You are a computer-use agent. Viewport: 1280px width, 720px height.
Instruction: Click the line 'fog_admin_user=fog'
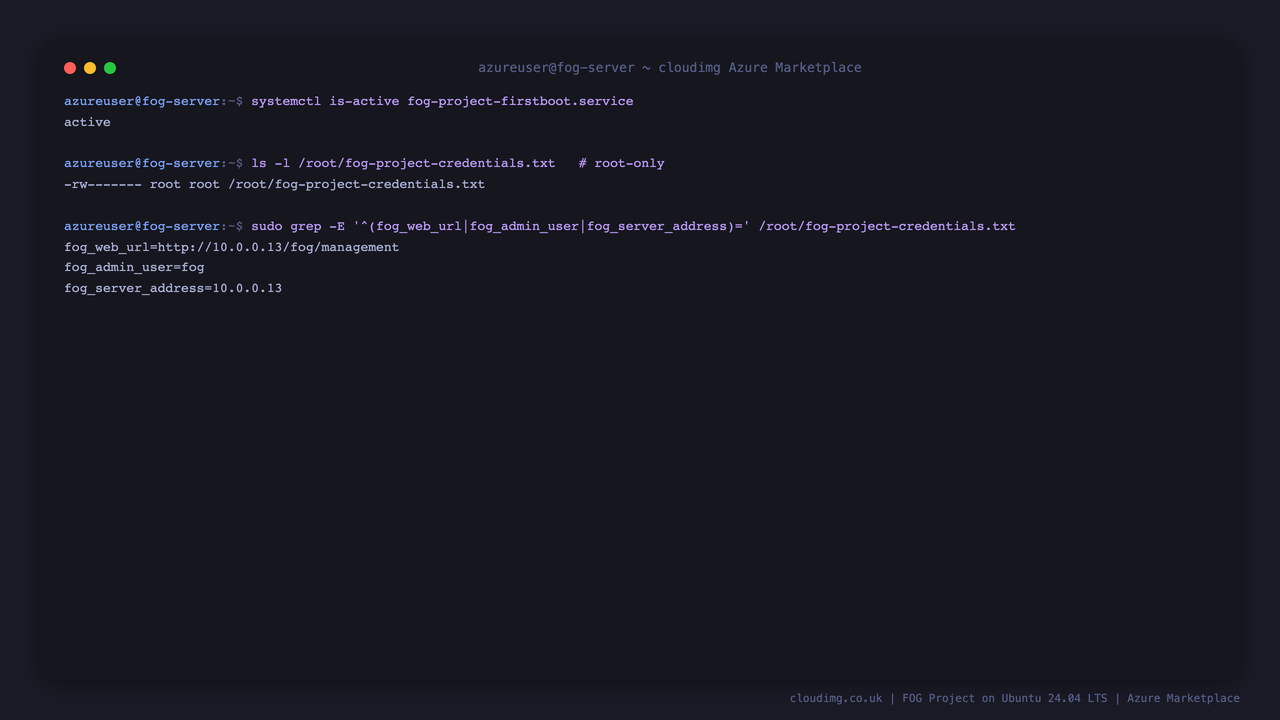(x=134, y=268)
